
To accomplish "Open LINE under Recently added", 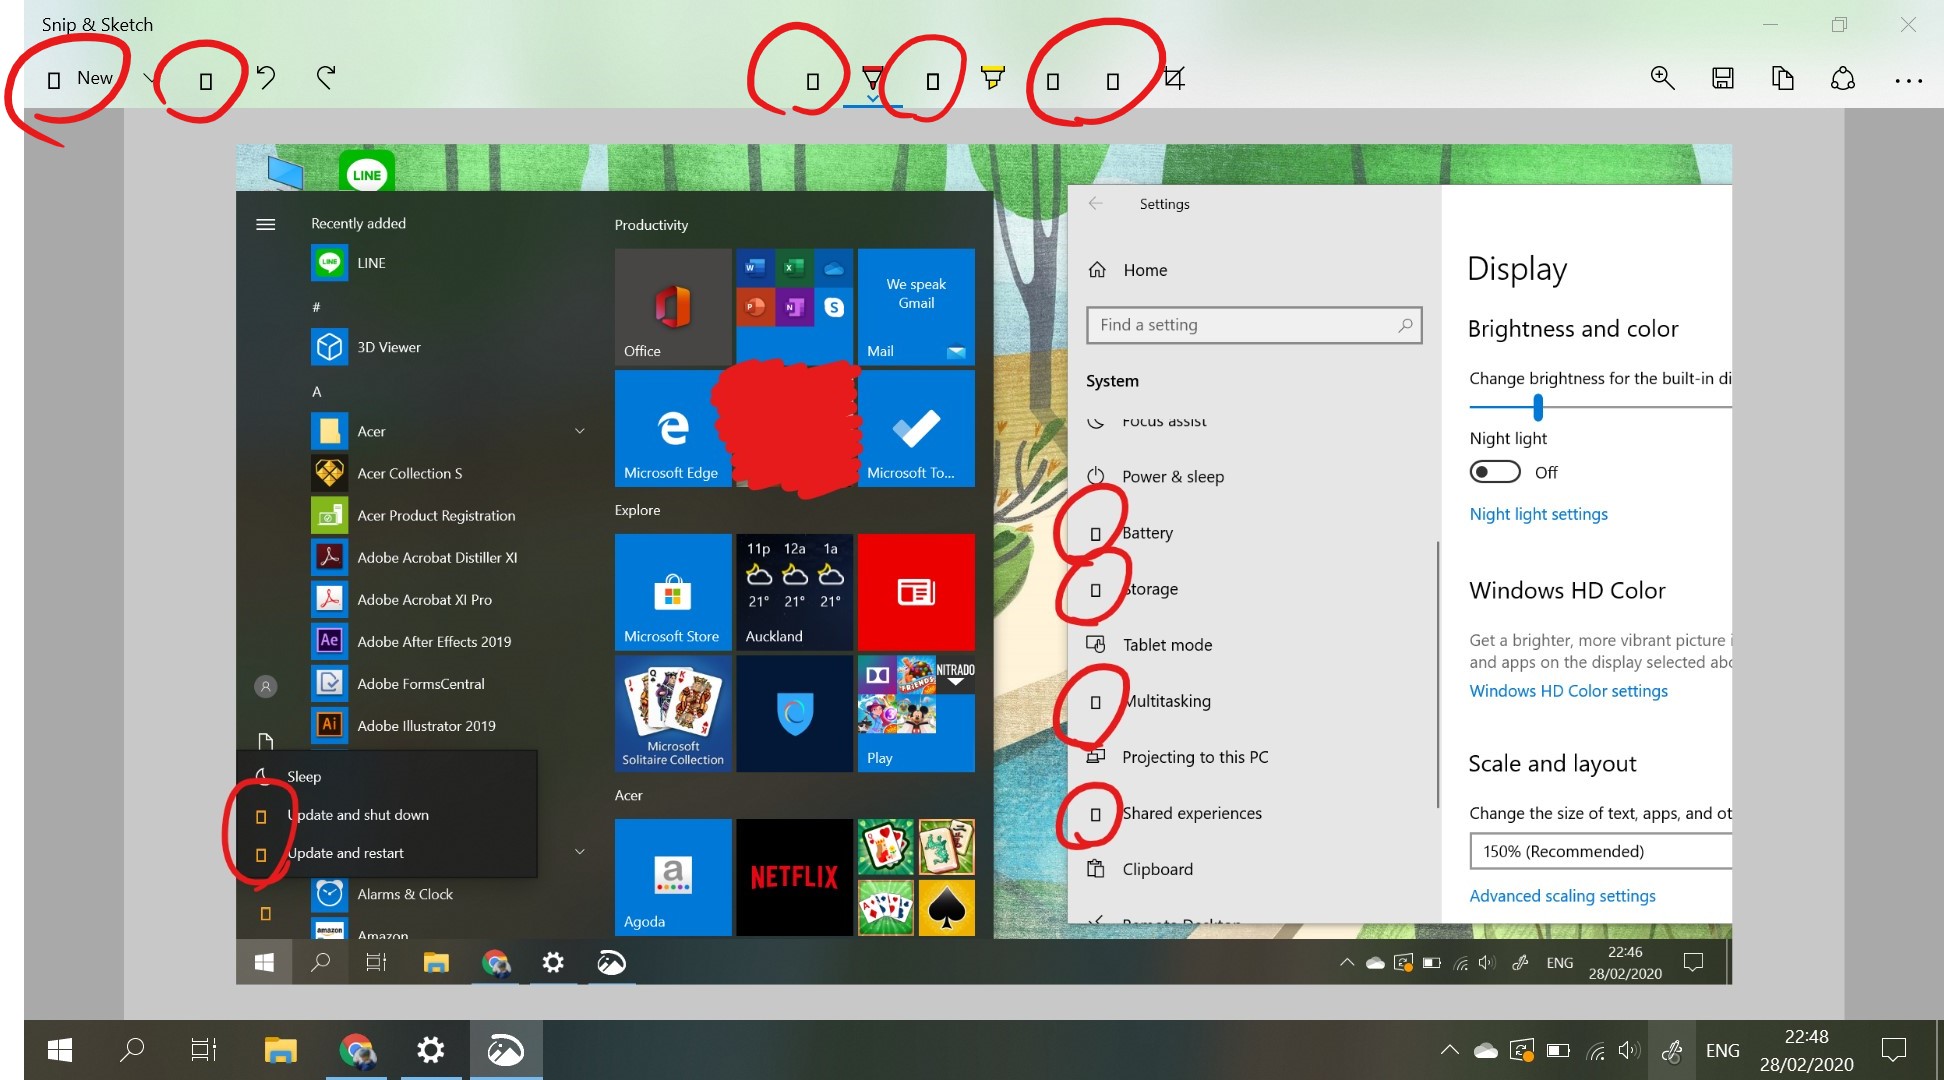I will coord(448,263).
